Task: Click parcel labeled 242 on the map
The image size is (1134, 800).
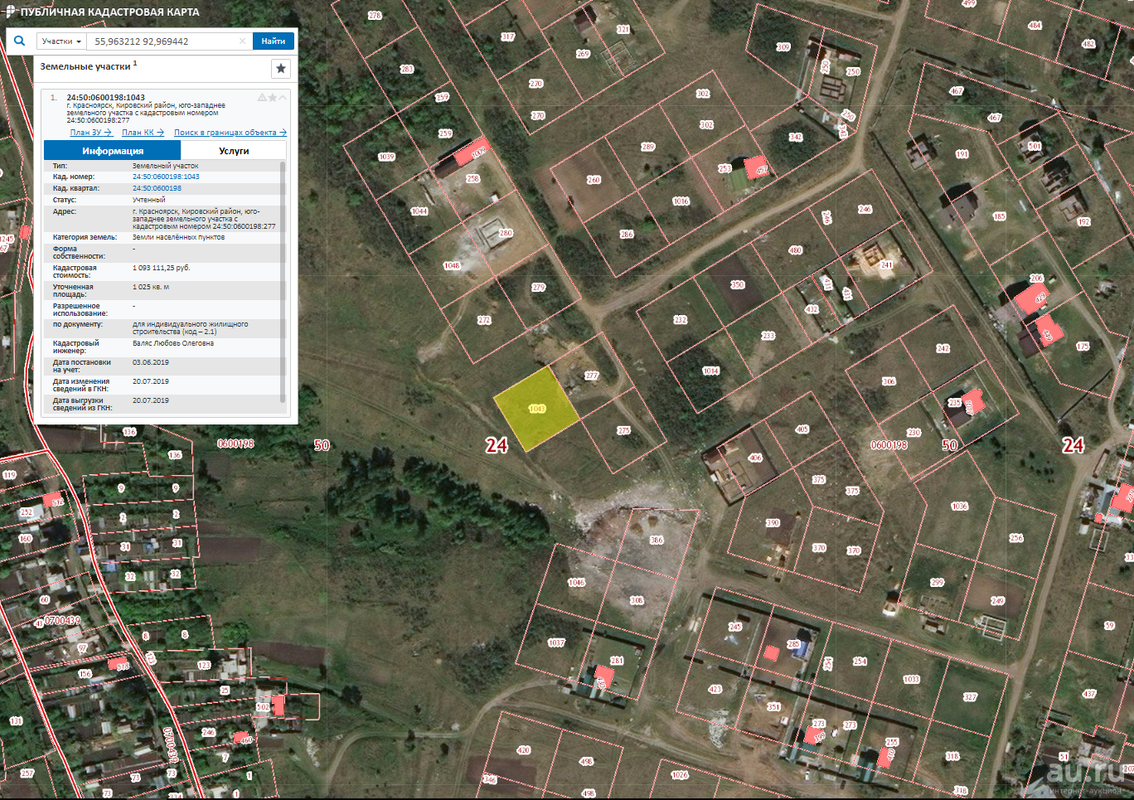Action: (942, 348)
